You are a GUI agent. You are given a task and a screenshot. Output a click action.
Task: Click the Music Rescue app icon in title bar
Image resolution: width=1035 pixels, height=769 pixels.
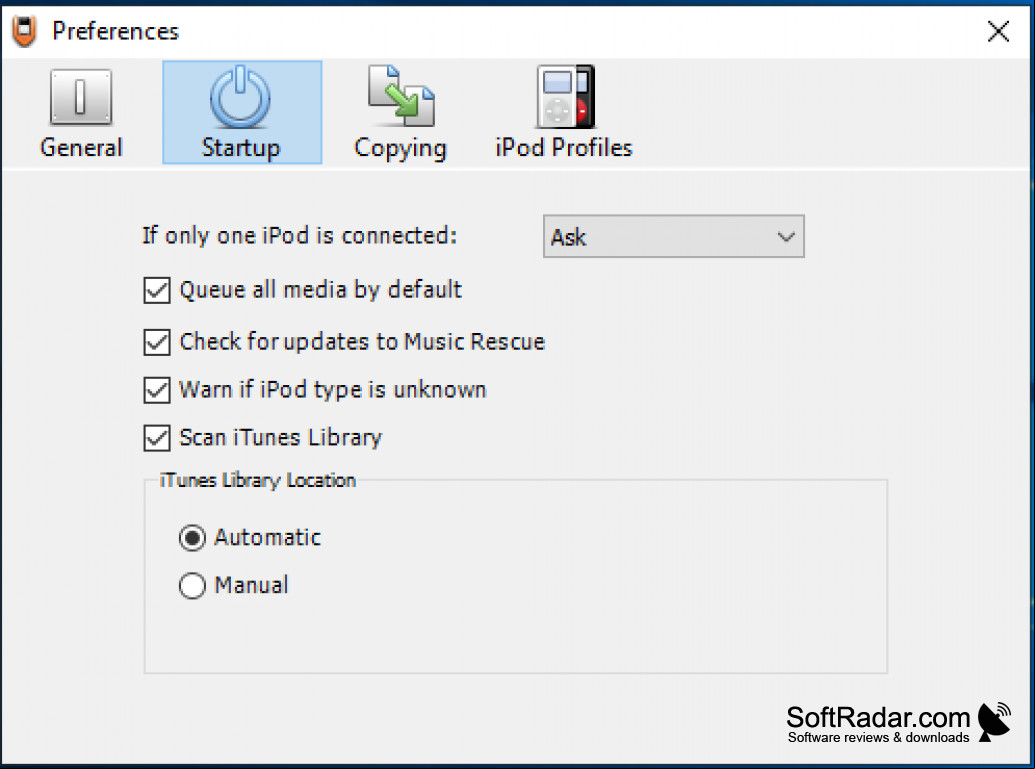pos(25,31)
